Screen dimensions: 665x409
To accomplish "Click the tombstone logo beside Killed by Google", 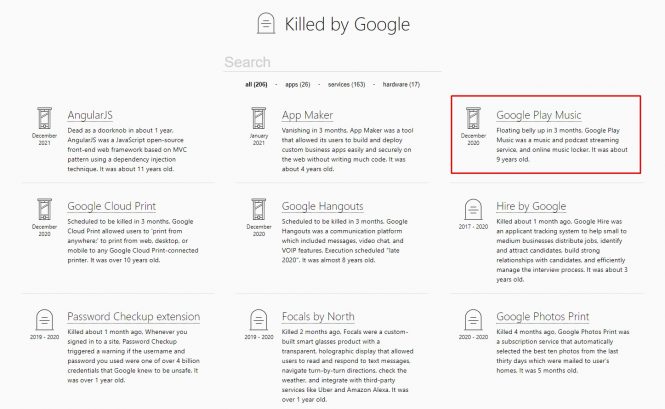I will (x=265, y=23).
